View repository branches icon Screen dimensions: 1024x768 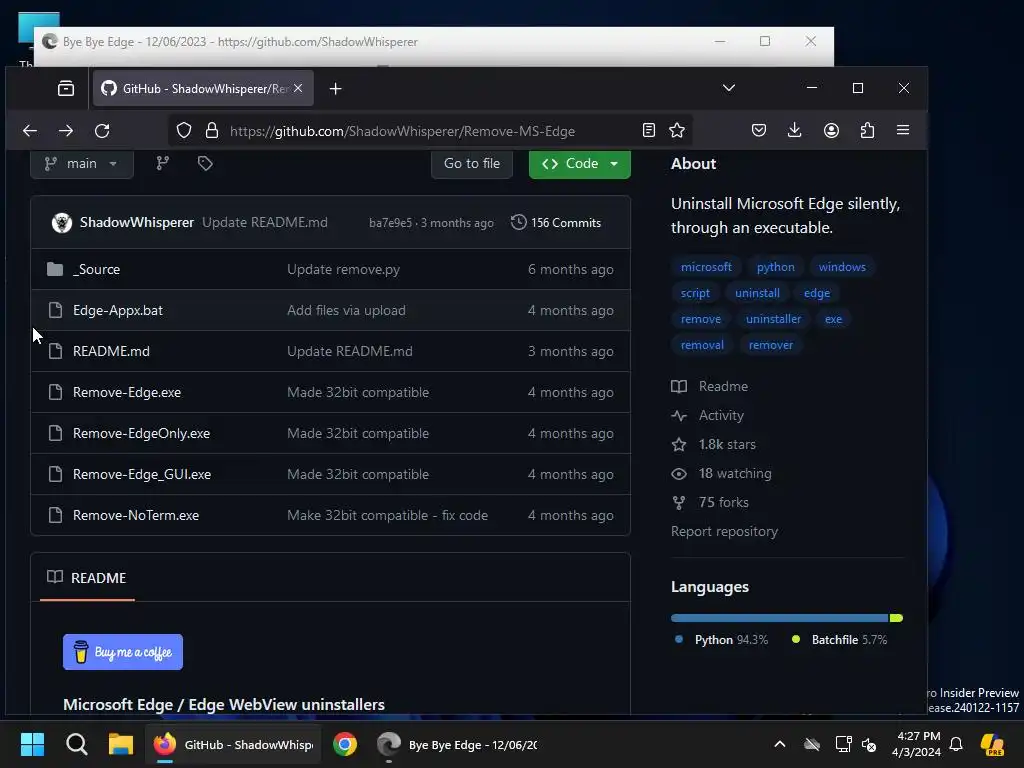[x=163, y=163]
